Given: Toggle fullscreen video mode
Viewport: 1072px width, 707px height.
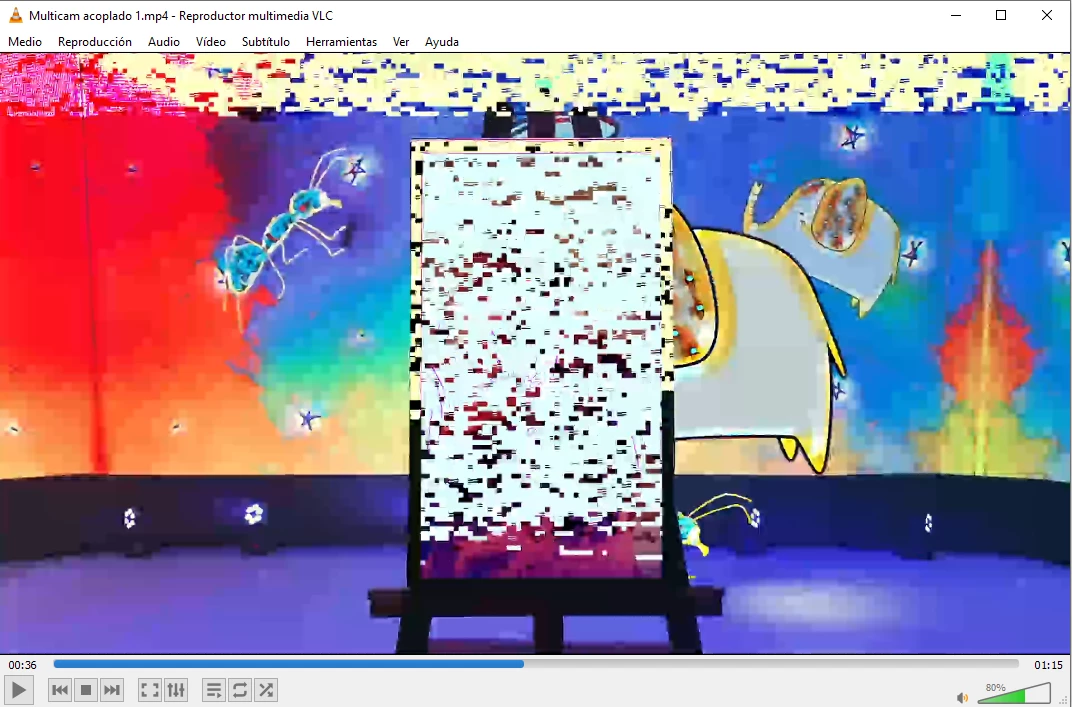Looking at the screenshot, I should coord(150,690).
